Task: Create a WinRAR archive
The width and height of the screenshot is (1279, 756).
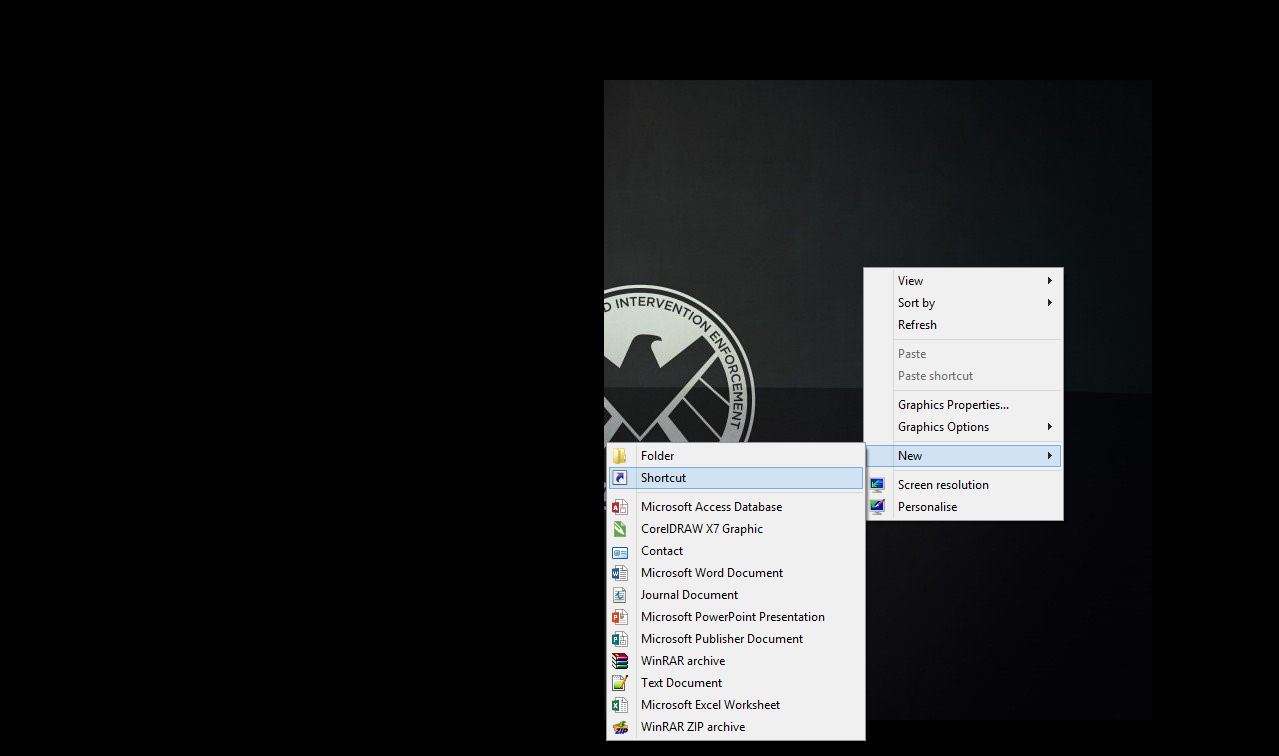Action: [736, 661]
